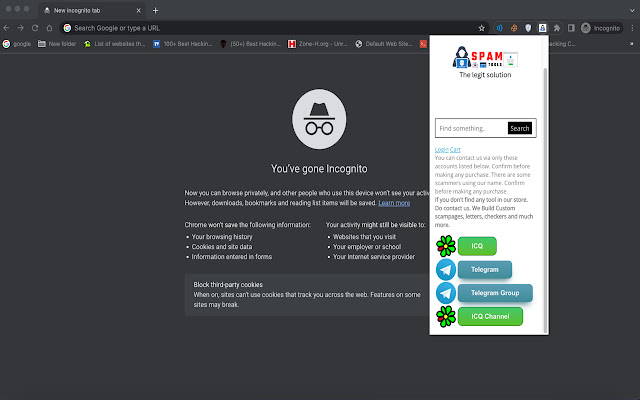Click the Spam Tools logo in popup
The width and height of the screenshot is (640, 400).
pyautogui.click(x=485, y=57)
